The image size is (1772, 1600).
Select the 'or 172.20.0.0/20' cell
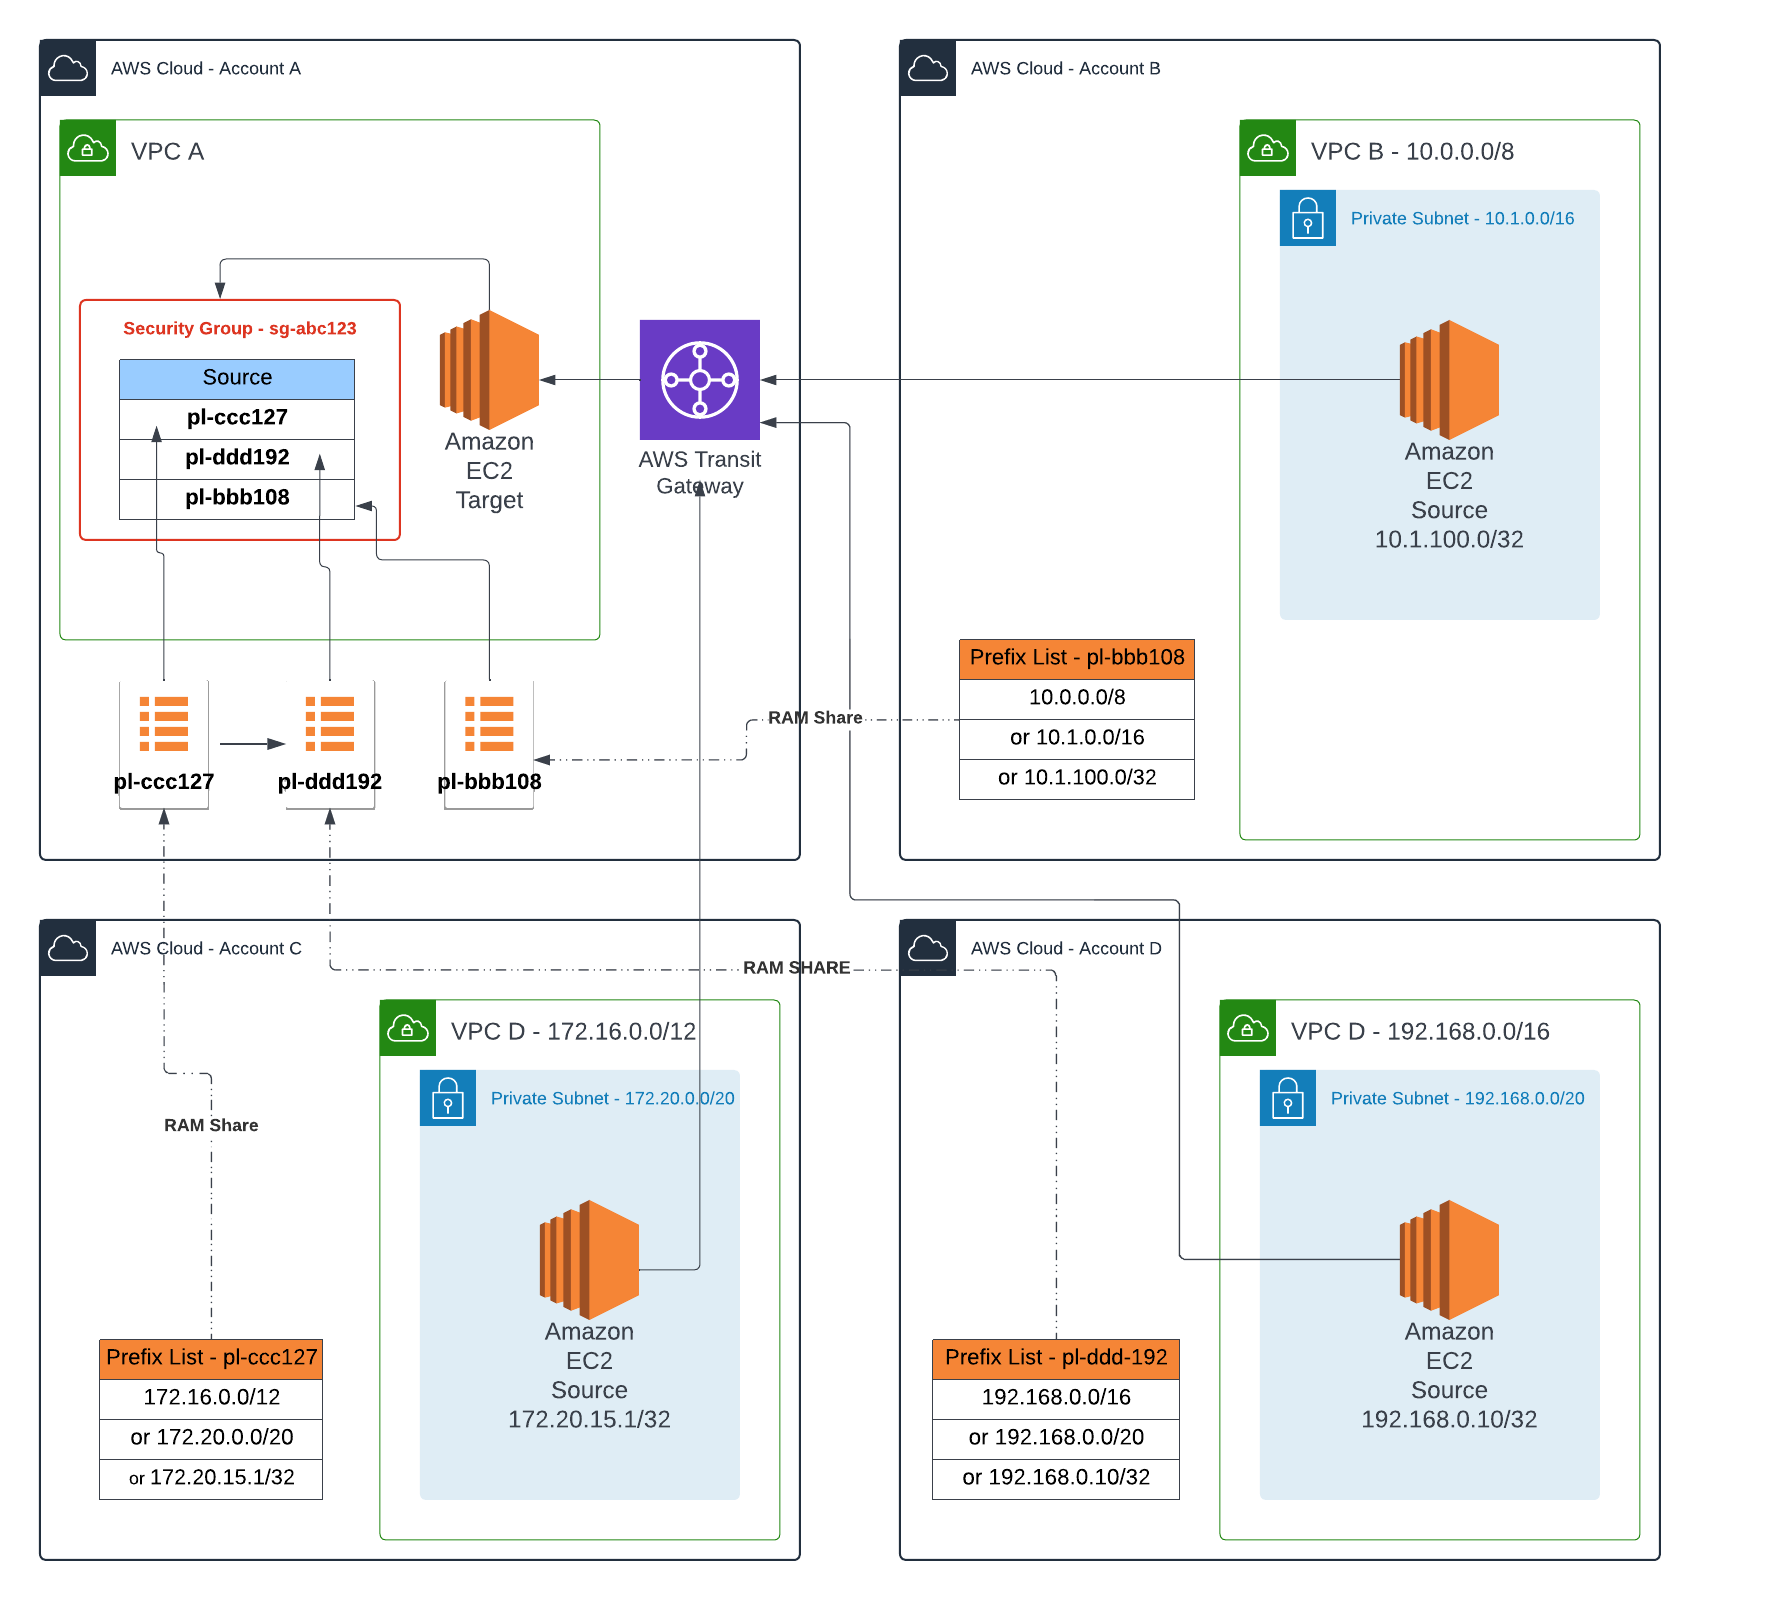click(x=211, y=1439)
